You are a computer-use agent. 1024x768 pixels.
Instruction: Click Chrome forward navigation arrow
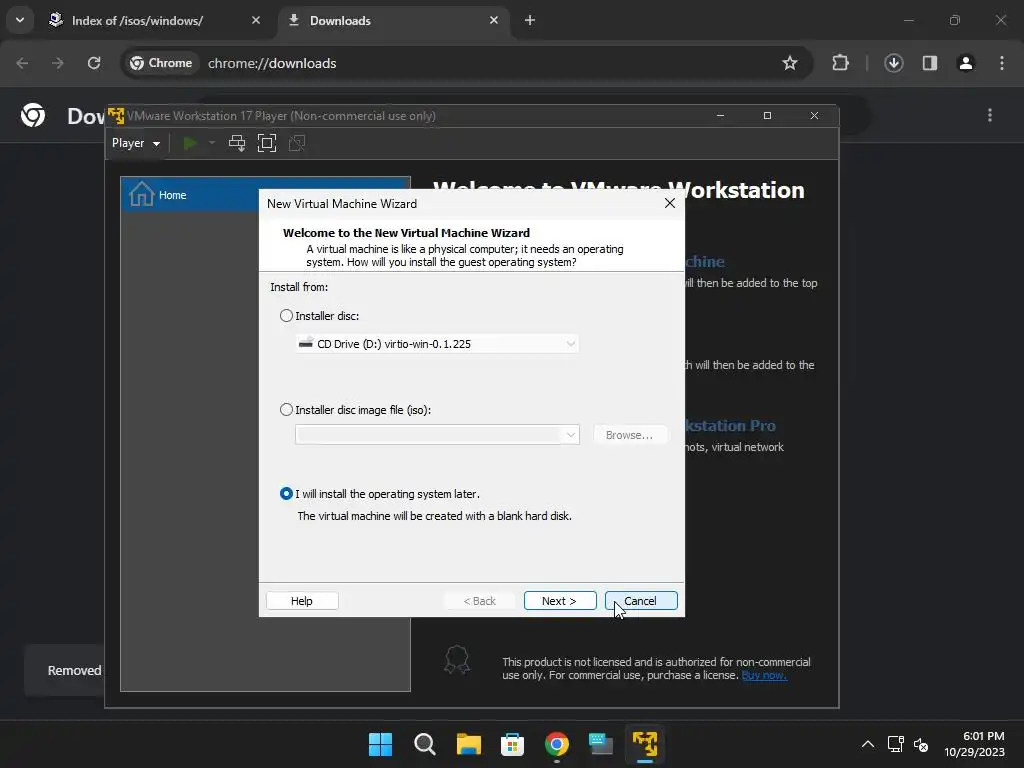pyautogui.click(x=58, y=63)
